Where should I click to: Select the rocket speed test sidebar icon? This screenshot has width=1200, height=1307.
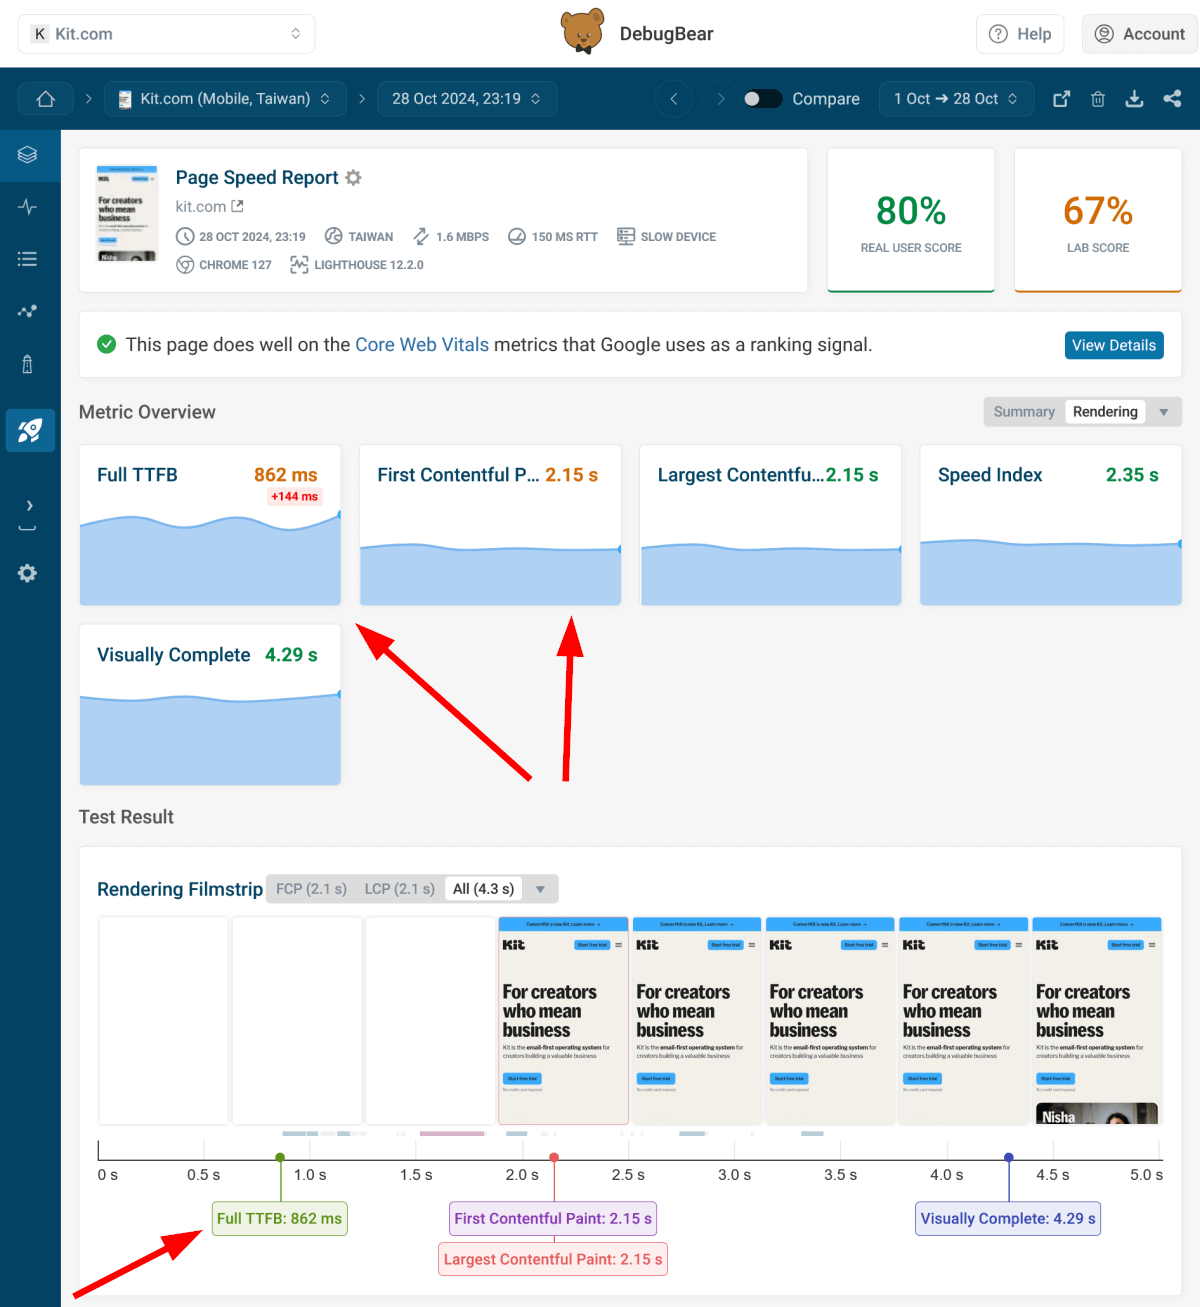coord(30,430)
